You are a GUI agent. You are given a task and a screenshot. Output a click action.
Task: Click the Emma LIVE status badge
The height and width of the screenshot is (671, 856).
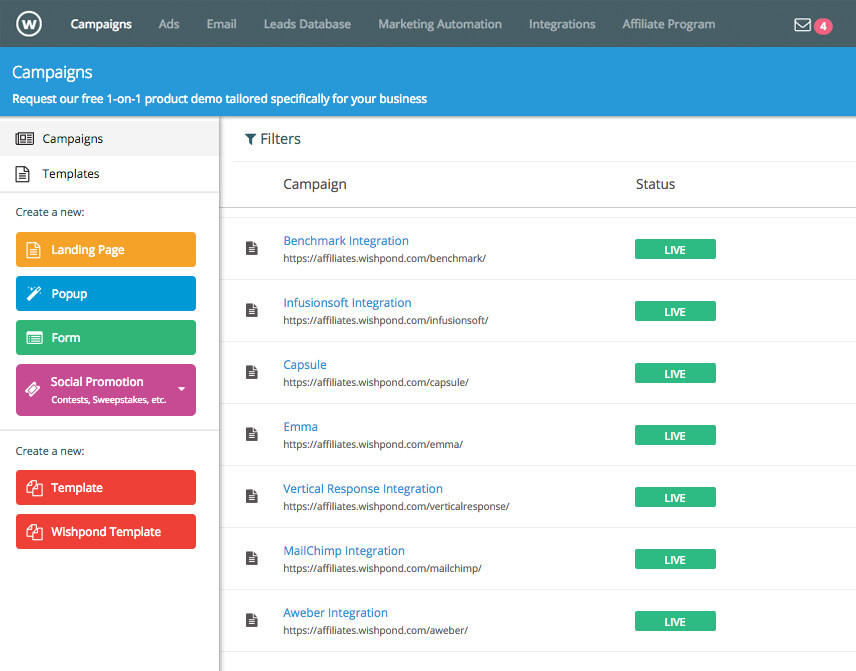click(675, 435)
